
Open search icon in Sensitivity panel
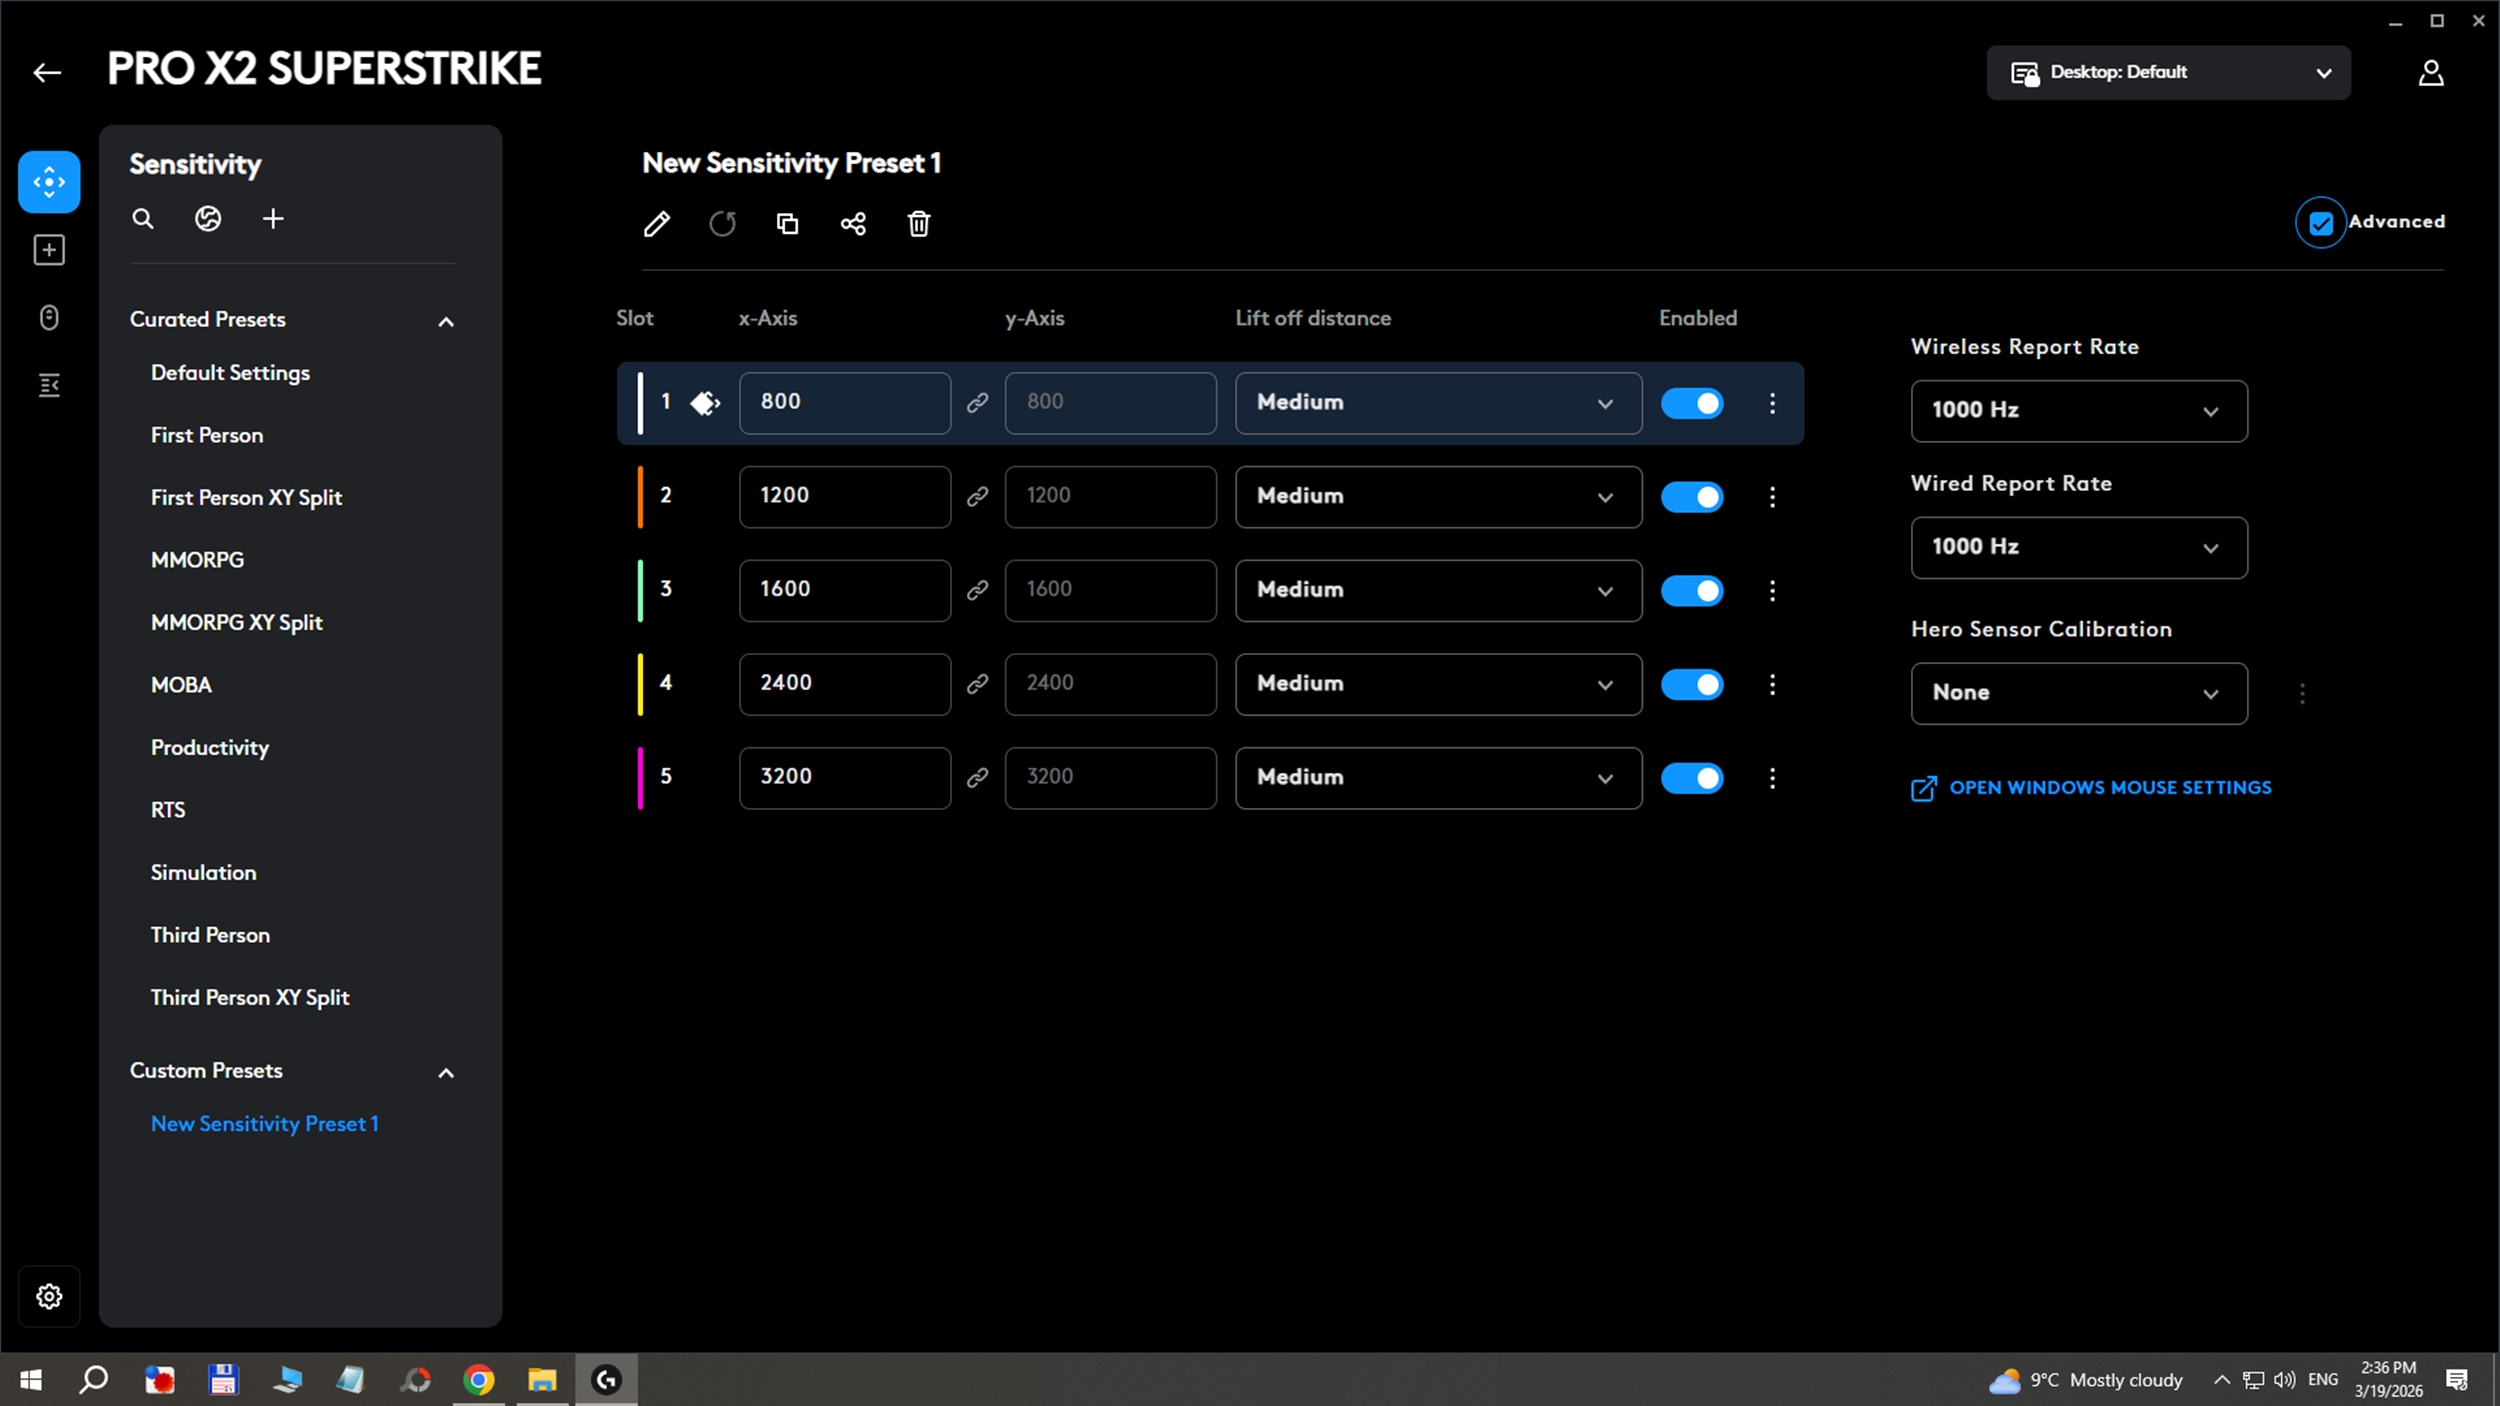tap(143, 219)
